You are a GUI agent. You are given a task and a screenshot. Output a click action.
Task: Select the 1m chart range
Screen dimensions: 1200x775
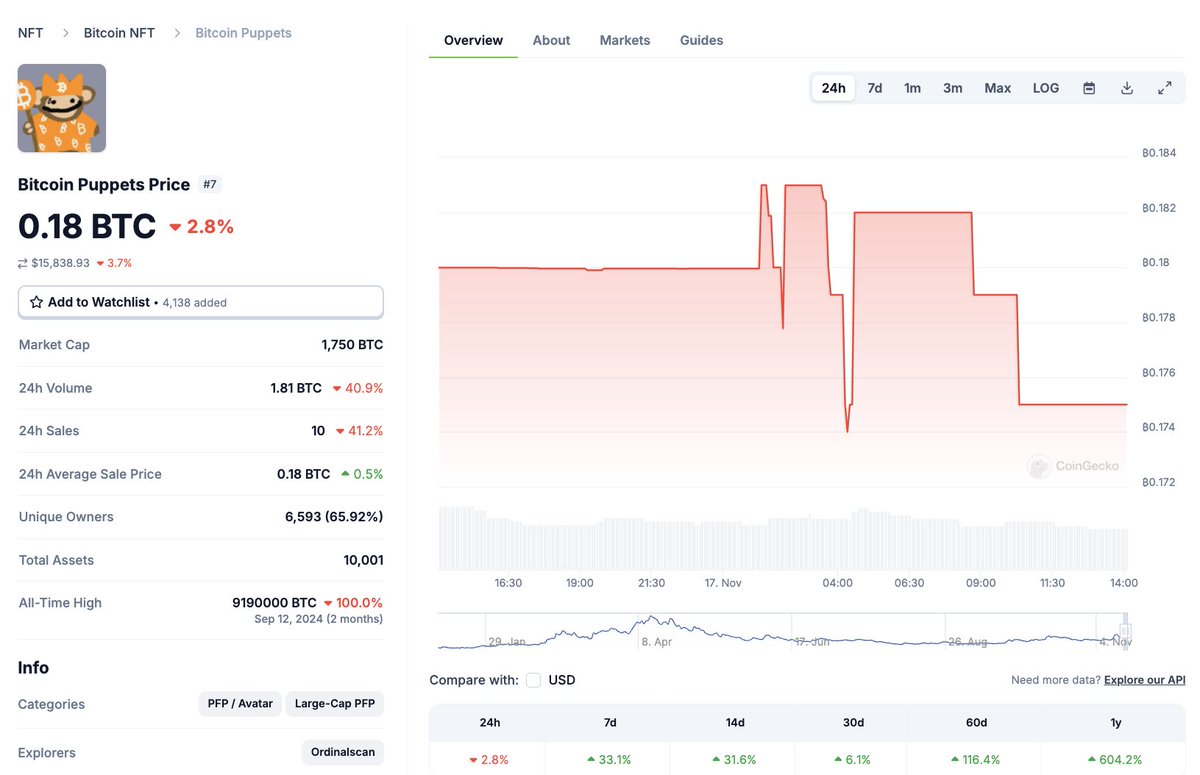tap(913, 88)
